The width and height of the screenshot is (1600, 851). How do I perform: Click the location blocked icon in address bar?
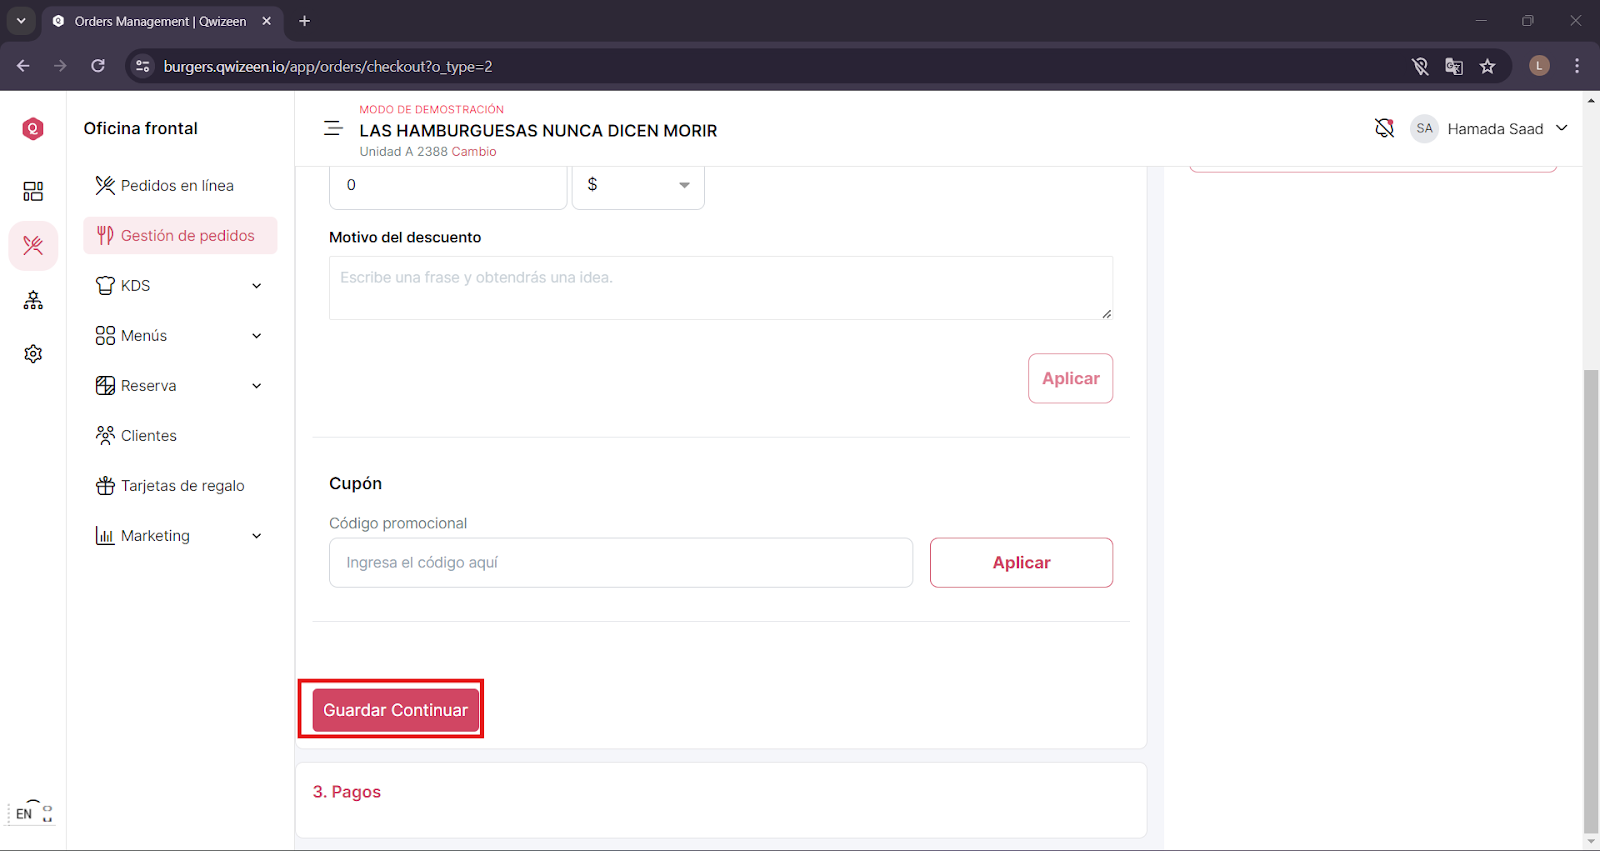point(1420,66)
